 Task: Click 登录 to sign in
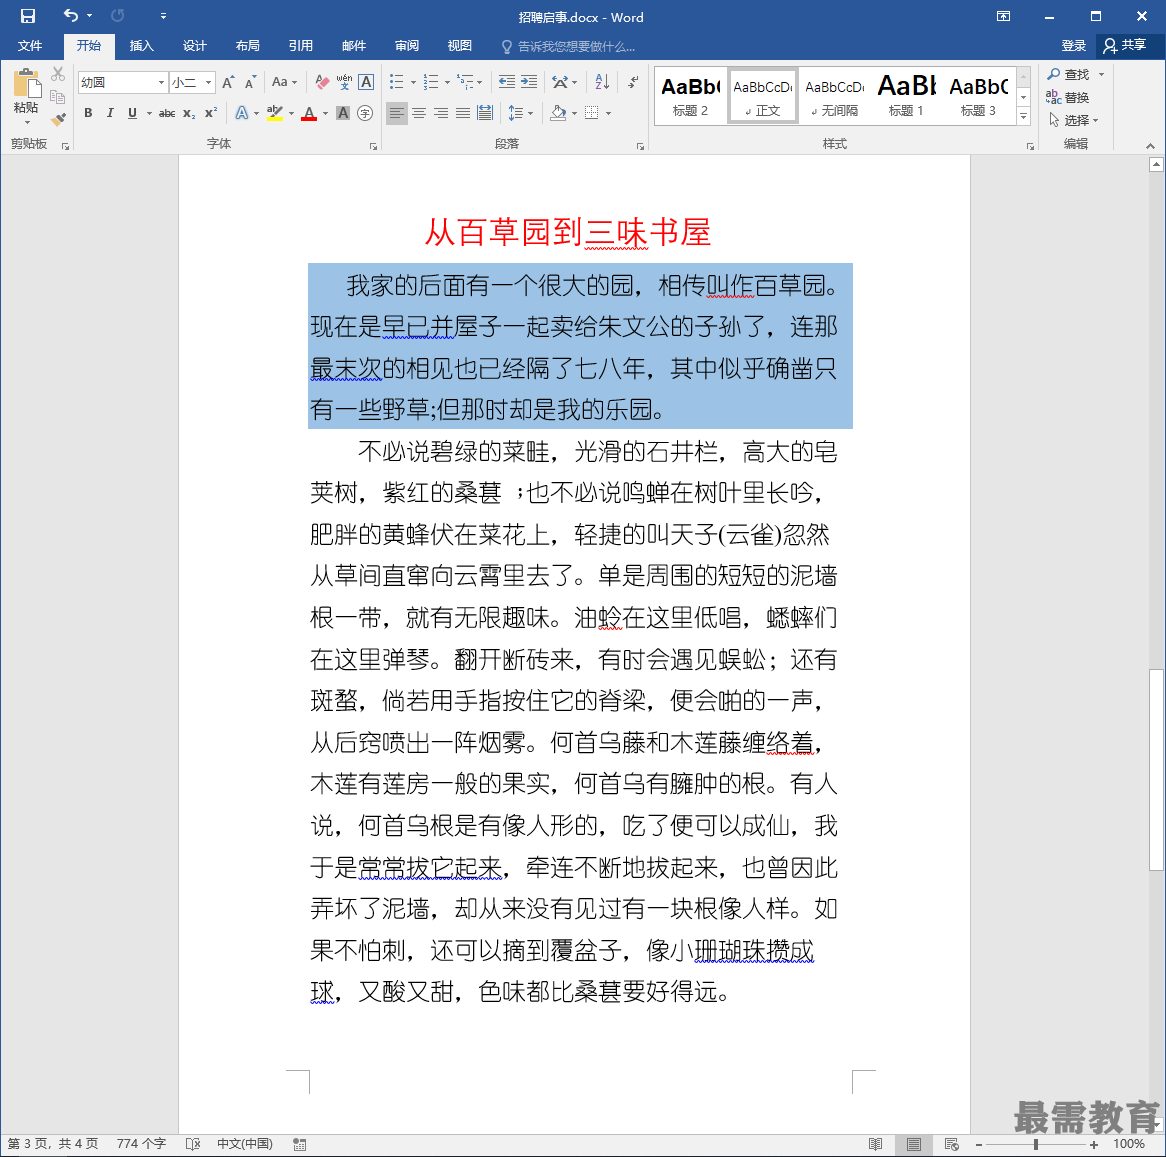point(1073,46)
